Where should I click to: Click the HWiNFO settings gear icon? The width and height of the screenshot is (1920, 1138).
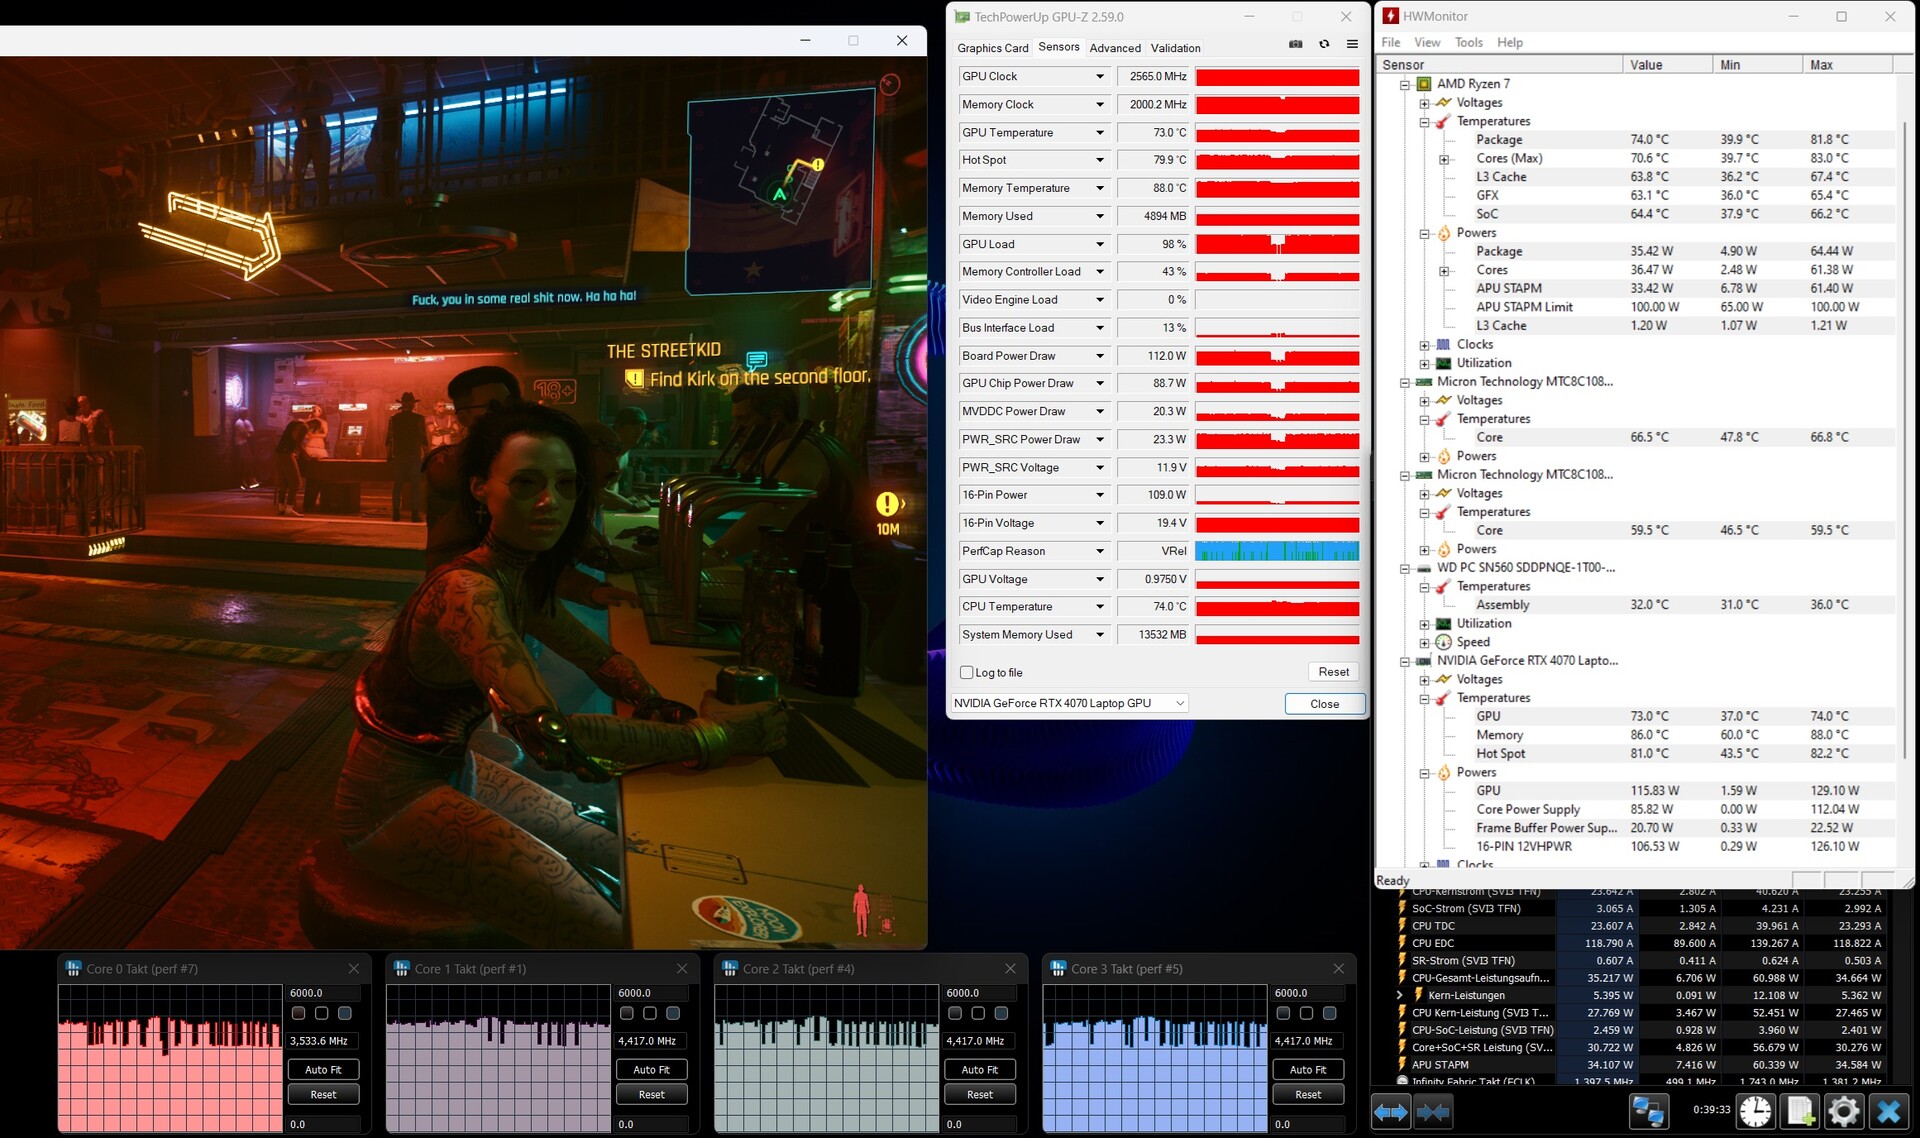point(1843,1111)
